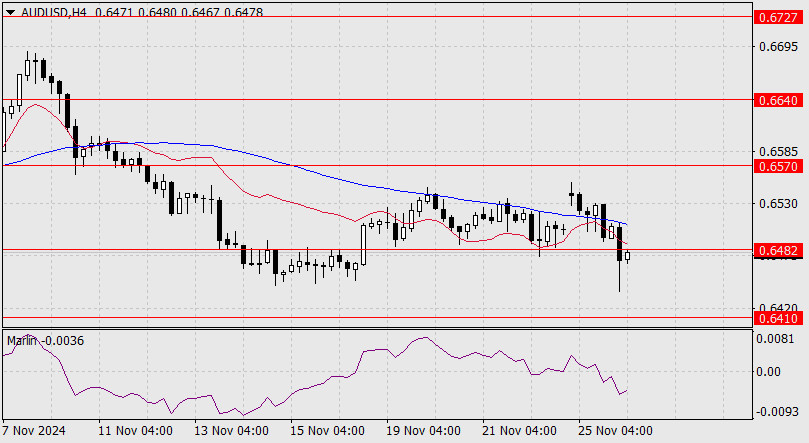809x443 pixels.
Task: Click the 21 Nov 04:00 time axis label
Action: tap(519, 431)
